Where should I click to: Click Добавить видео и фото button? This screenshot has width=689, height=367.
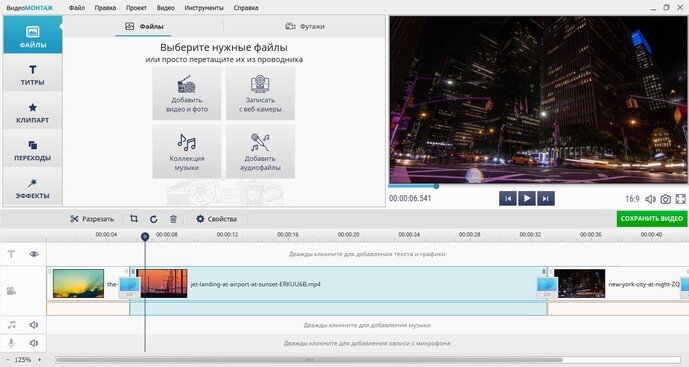pos(187,93)
